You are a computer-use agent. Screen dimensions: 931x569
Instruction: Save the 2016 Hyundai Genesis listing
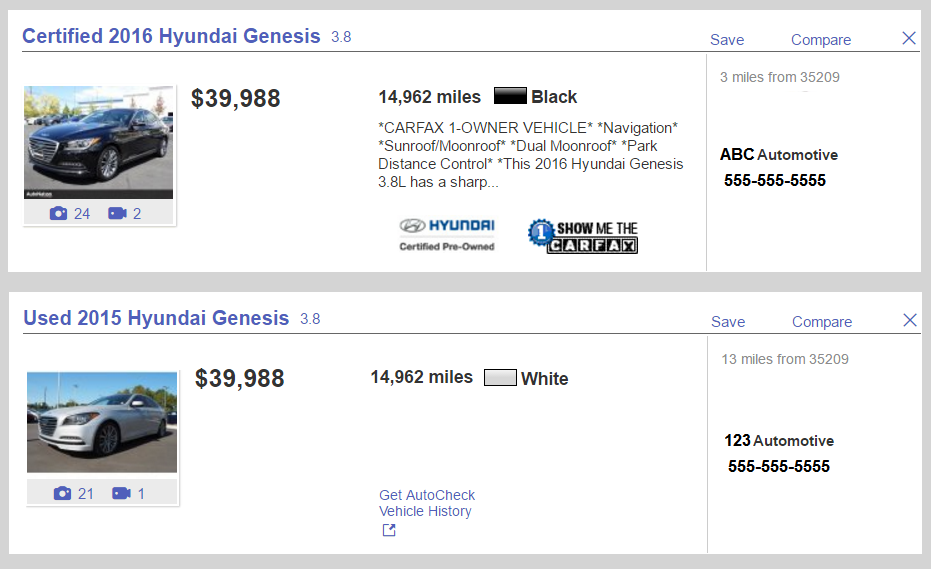click(727, 40)
